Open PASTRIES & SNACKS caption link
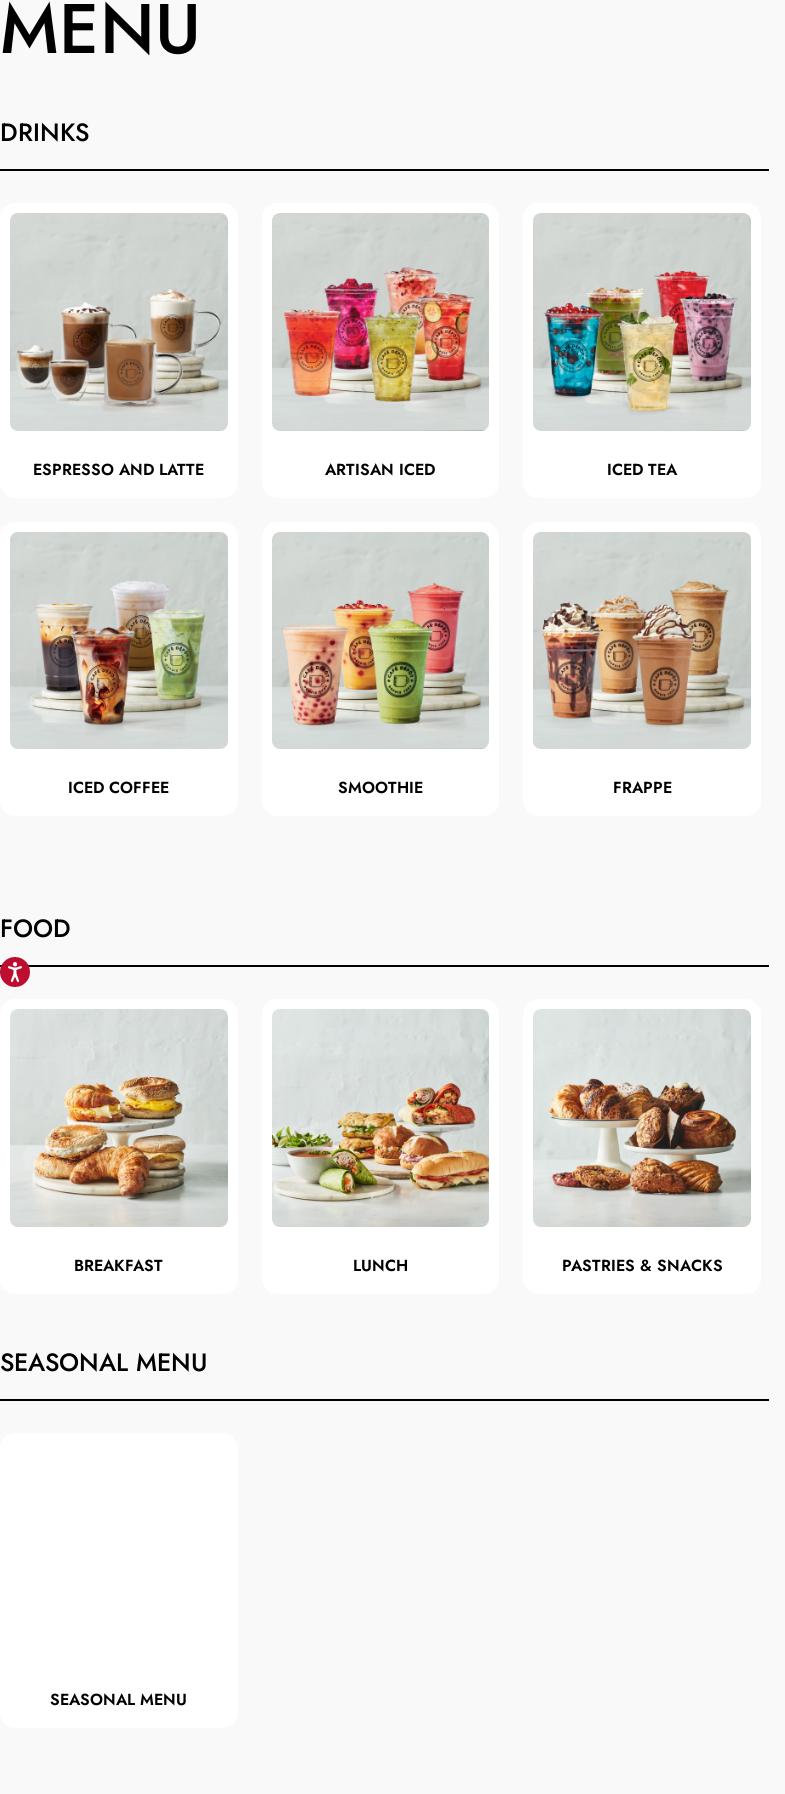The image size is (785, 1794). point(642,1265)
